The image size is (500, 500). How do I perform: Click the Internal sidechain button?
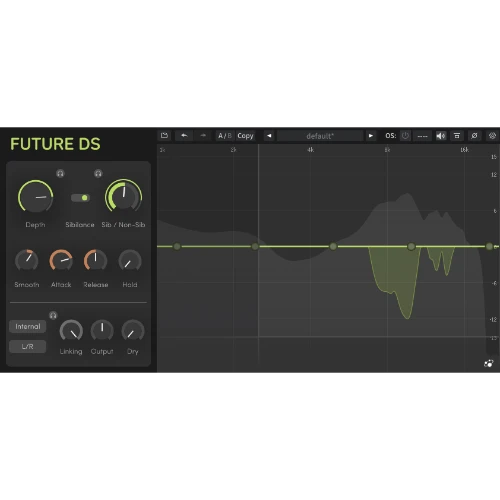click(x=28, y=326)
